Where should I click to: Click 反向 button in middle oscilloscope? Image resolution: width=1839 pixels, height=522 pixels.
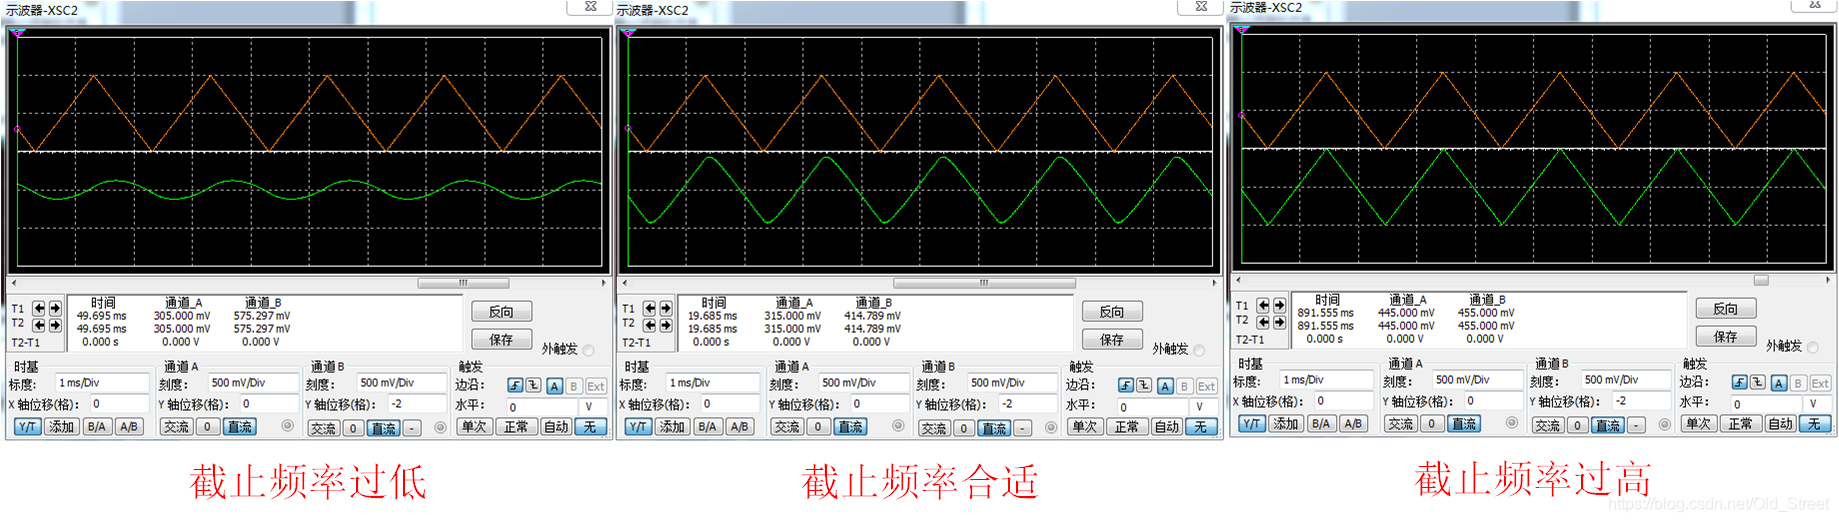(x=1112, y=312)
